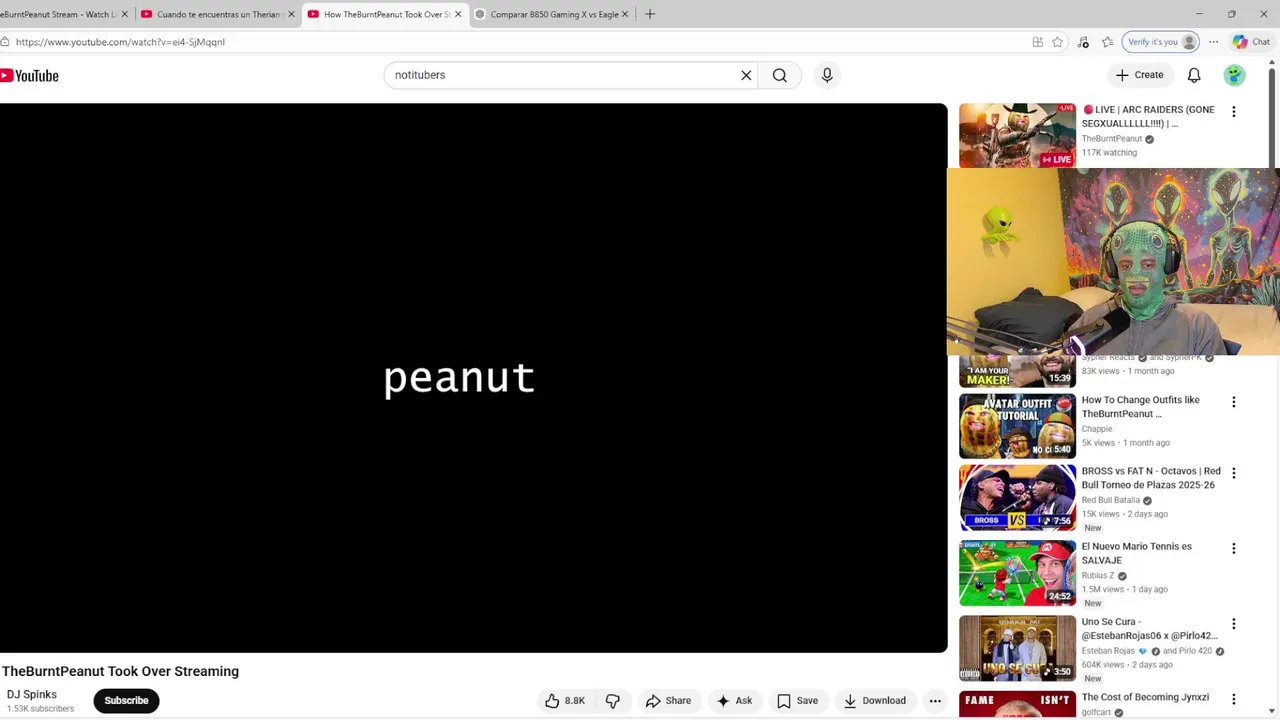Start voice search with microphone
Viewport: 1280px width, 720px height.
click(827, 75)
